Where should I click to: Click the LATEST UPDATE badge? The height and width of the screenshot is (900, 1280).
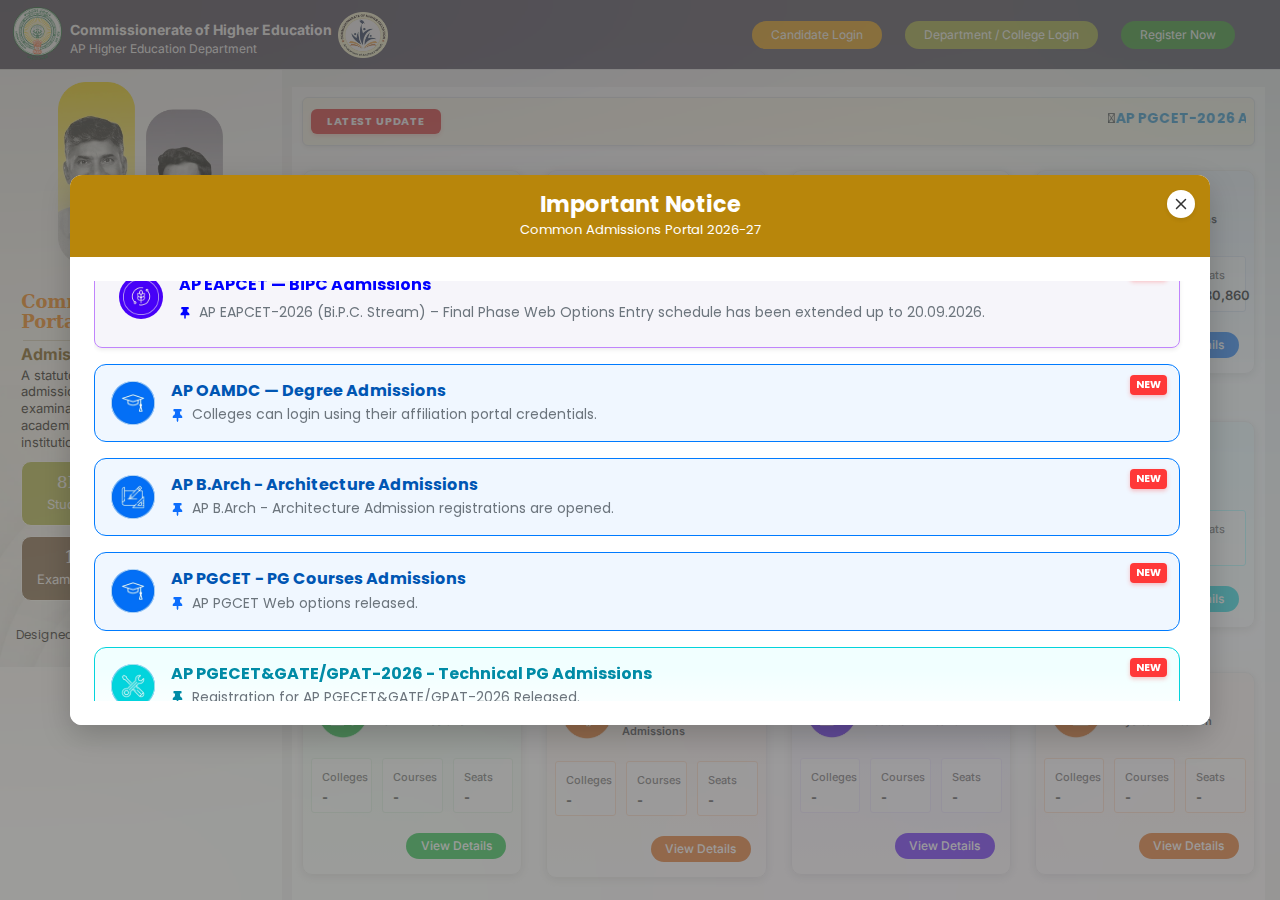(376, 122)
